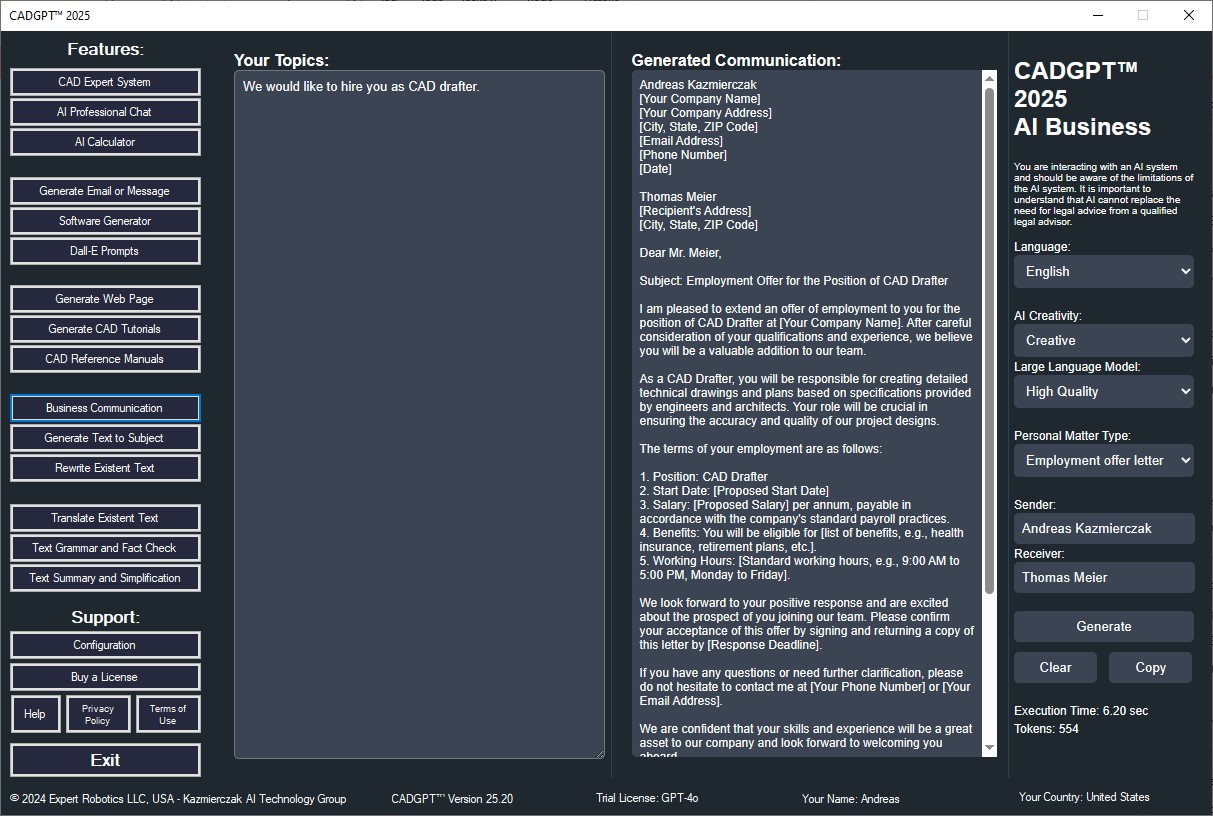Expand the AI Creativity dropdown

pyautogui.click(x=1104, y=340)
